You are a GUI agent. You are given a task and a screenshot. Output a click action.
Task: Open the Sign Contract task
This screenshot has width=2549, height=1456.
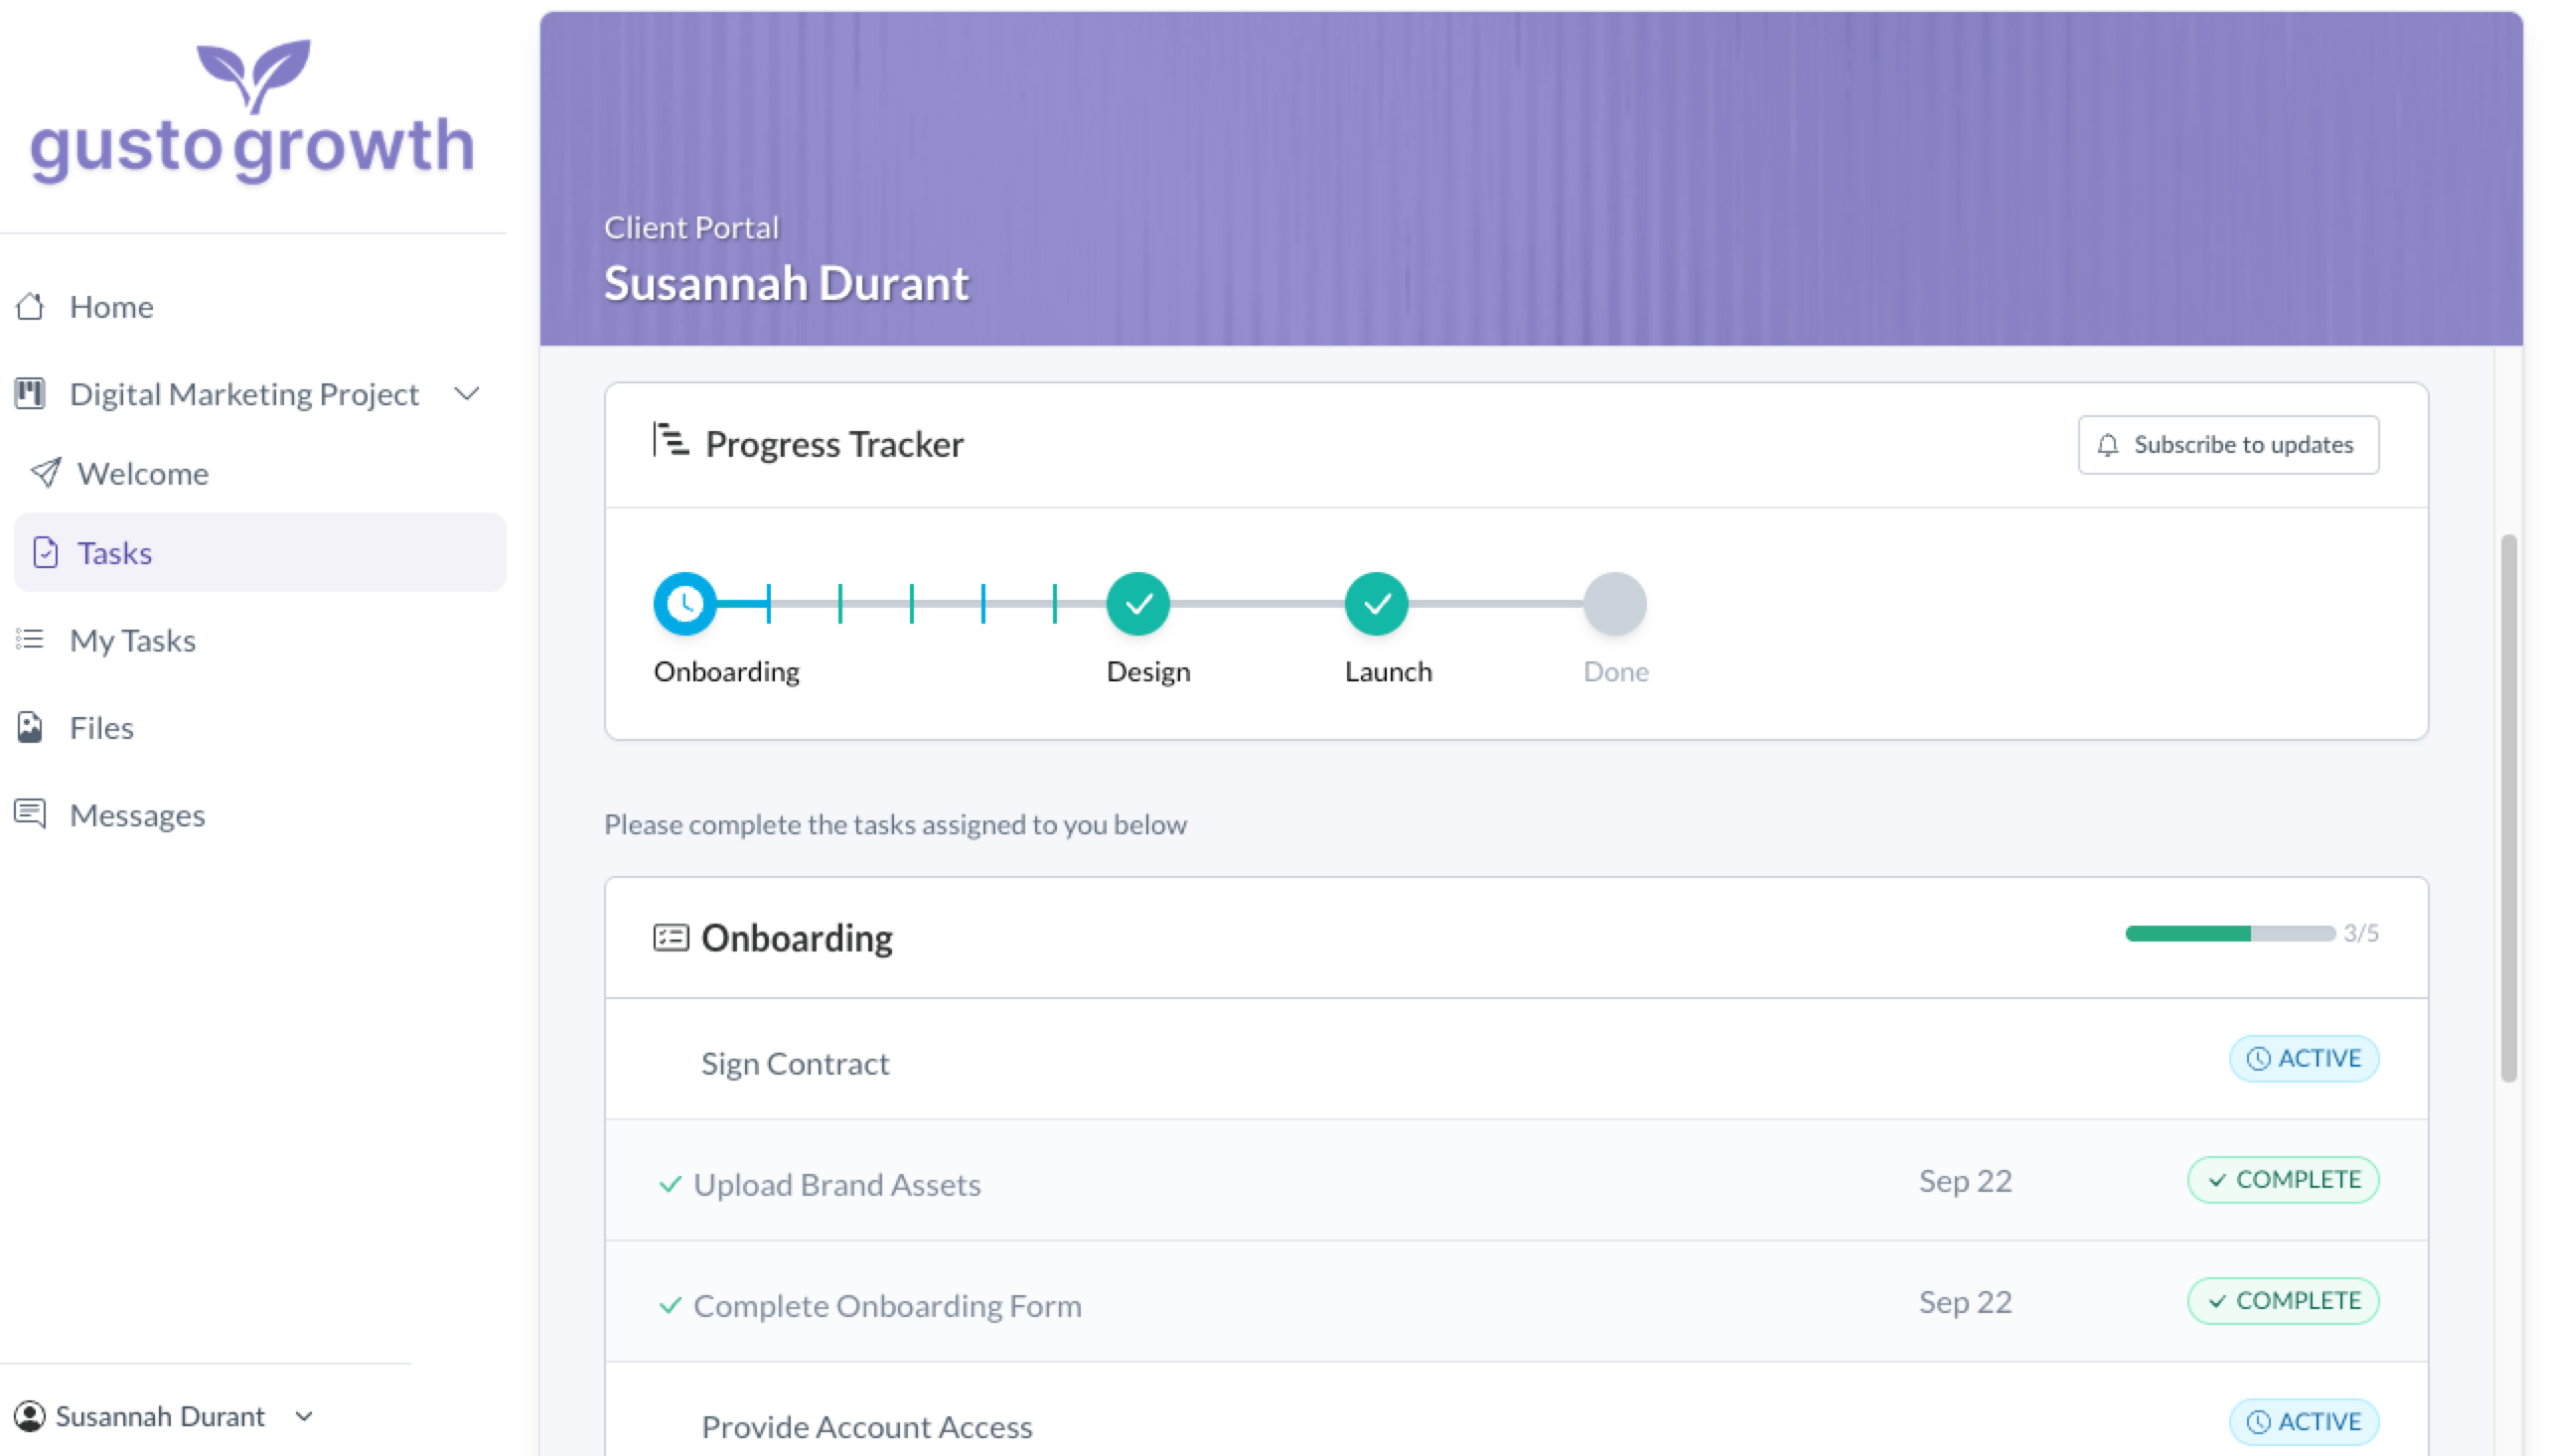coord(794,1063)
